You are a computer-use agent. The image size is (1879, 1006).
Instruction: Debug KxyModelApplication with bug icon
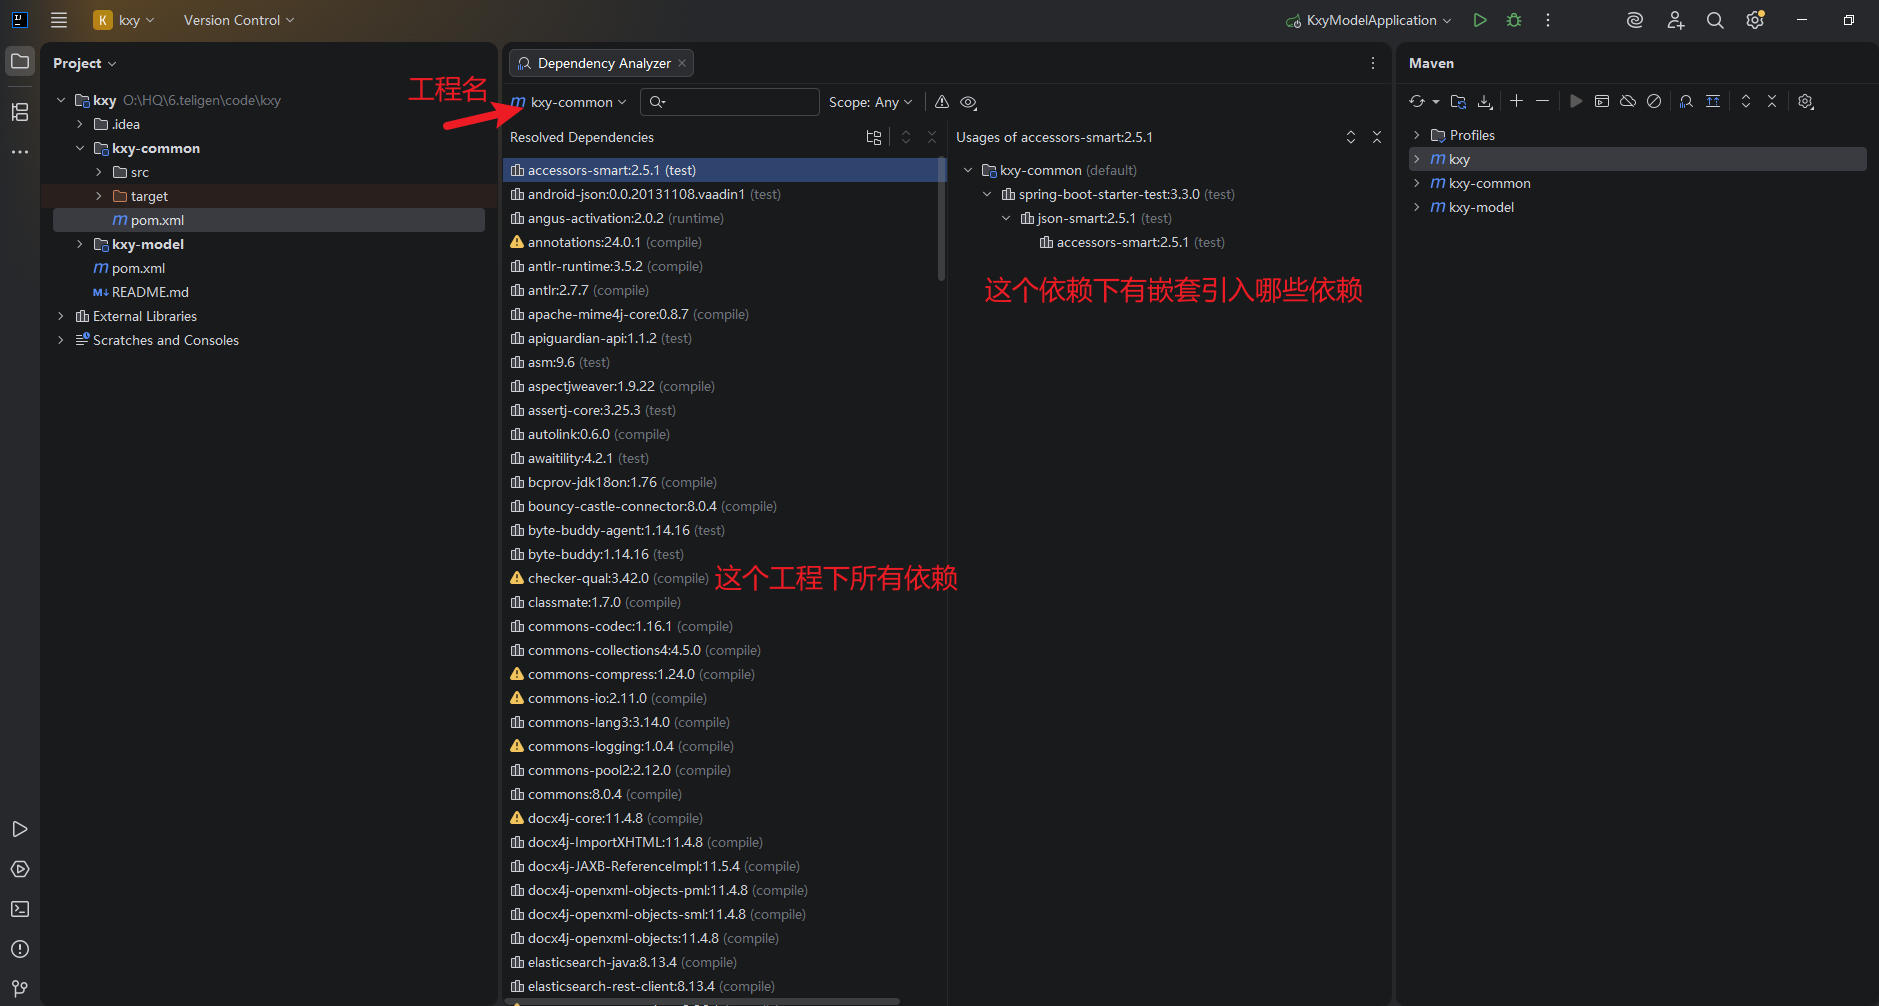1514,20
